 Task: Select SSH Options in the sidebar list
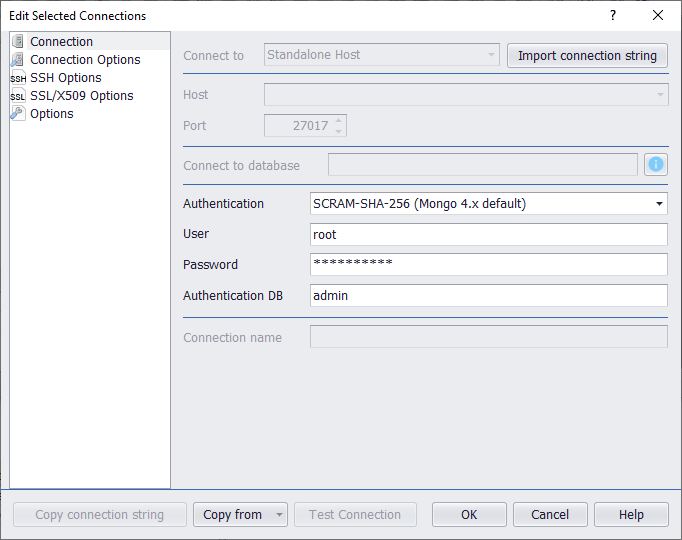(65, 78)
